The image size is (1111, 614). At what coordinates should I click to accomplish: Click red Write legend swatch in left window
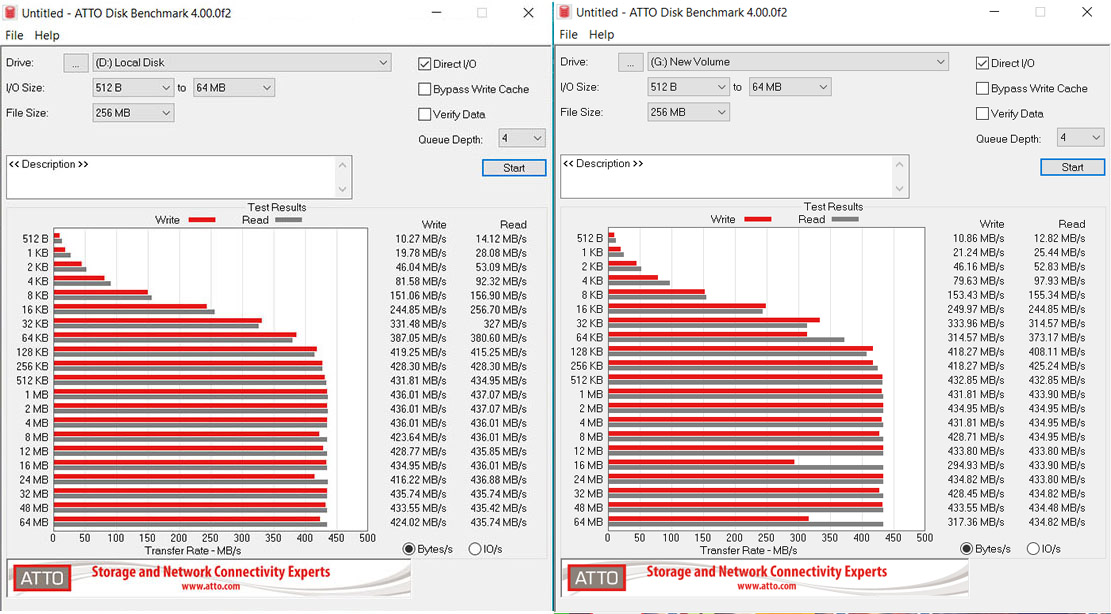(x=201, y=220)
